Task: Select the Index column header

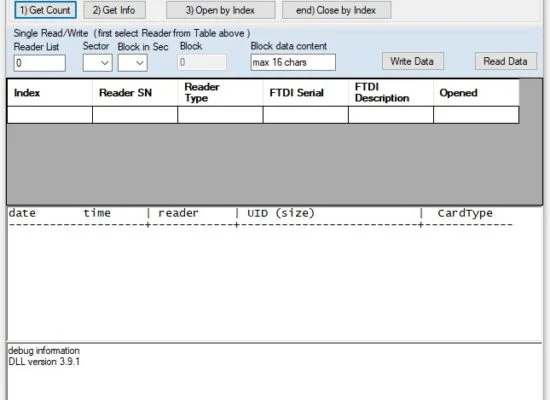Action: [50, 93]
